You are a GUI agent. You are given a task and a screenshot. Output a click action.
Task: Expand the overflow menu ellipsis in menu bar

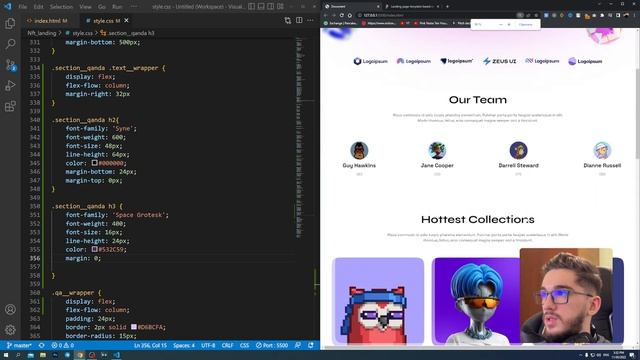[134, 7]
